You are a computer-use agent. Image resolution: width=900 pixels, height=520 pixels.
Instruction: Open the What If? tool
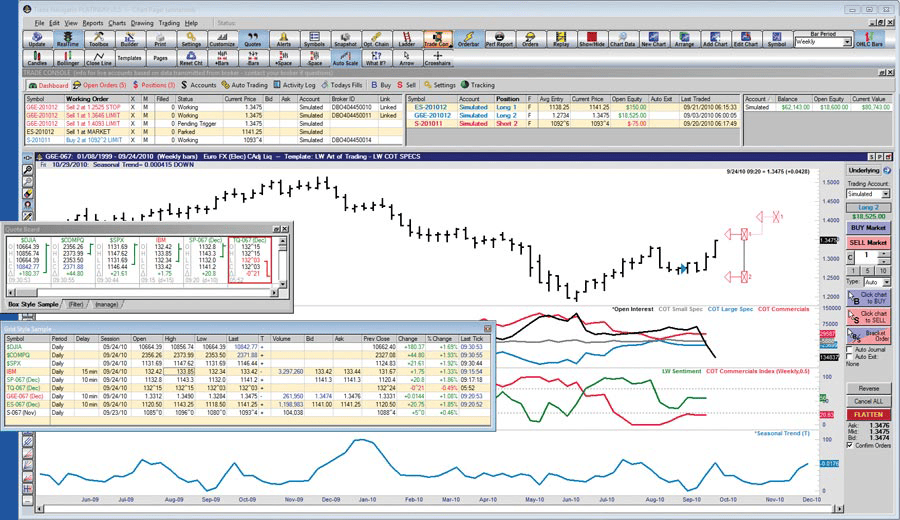click(x=376, y=58)
